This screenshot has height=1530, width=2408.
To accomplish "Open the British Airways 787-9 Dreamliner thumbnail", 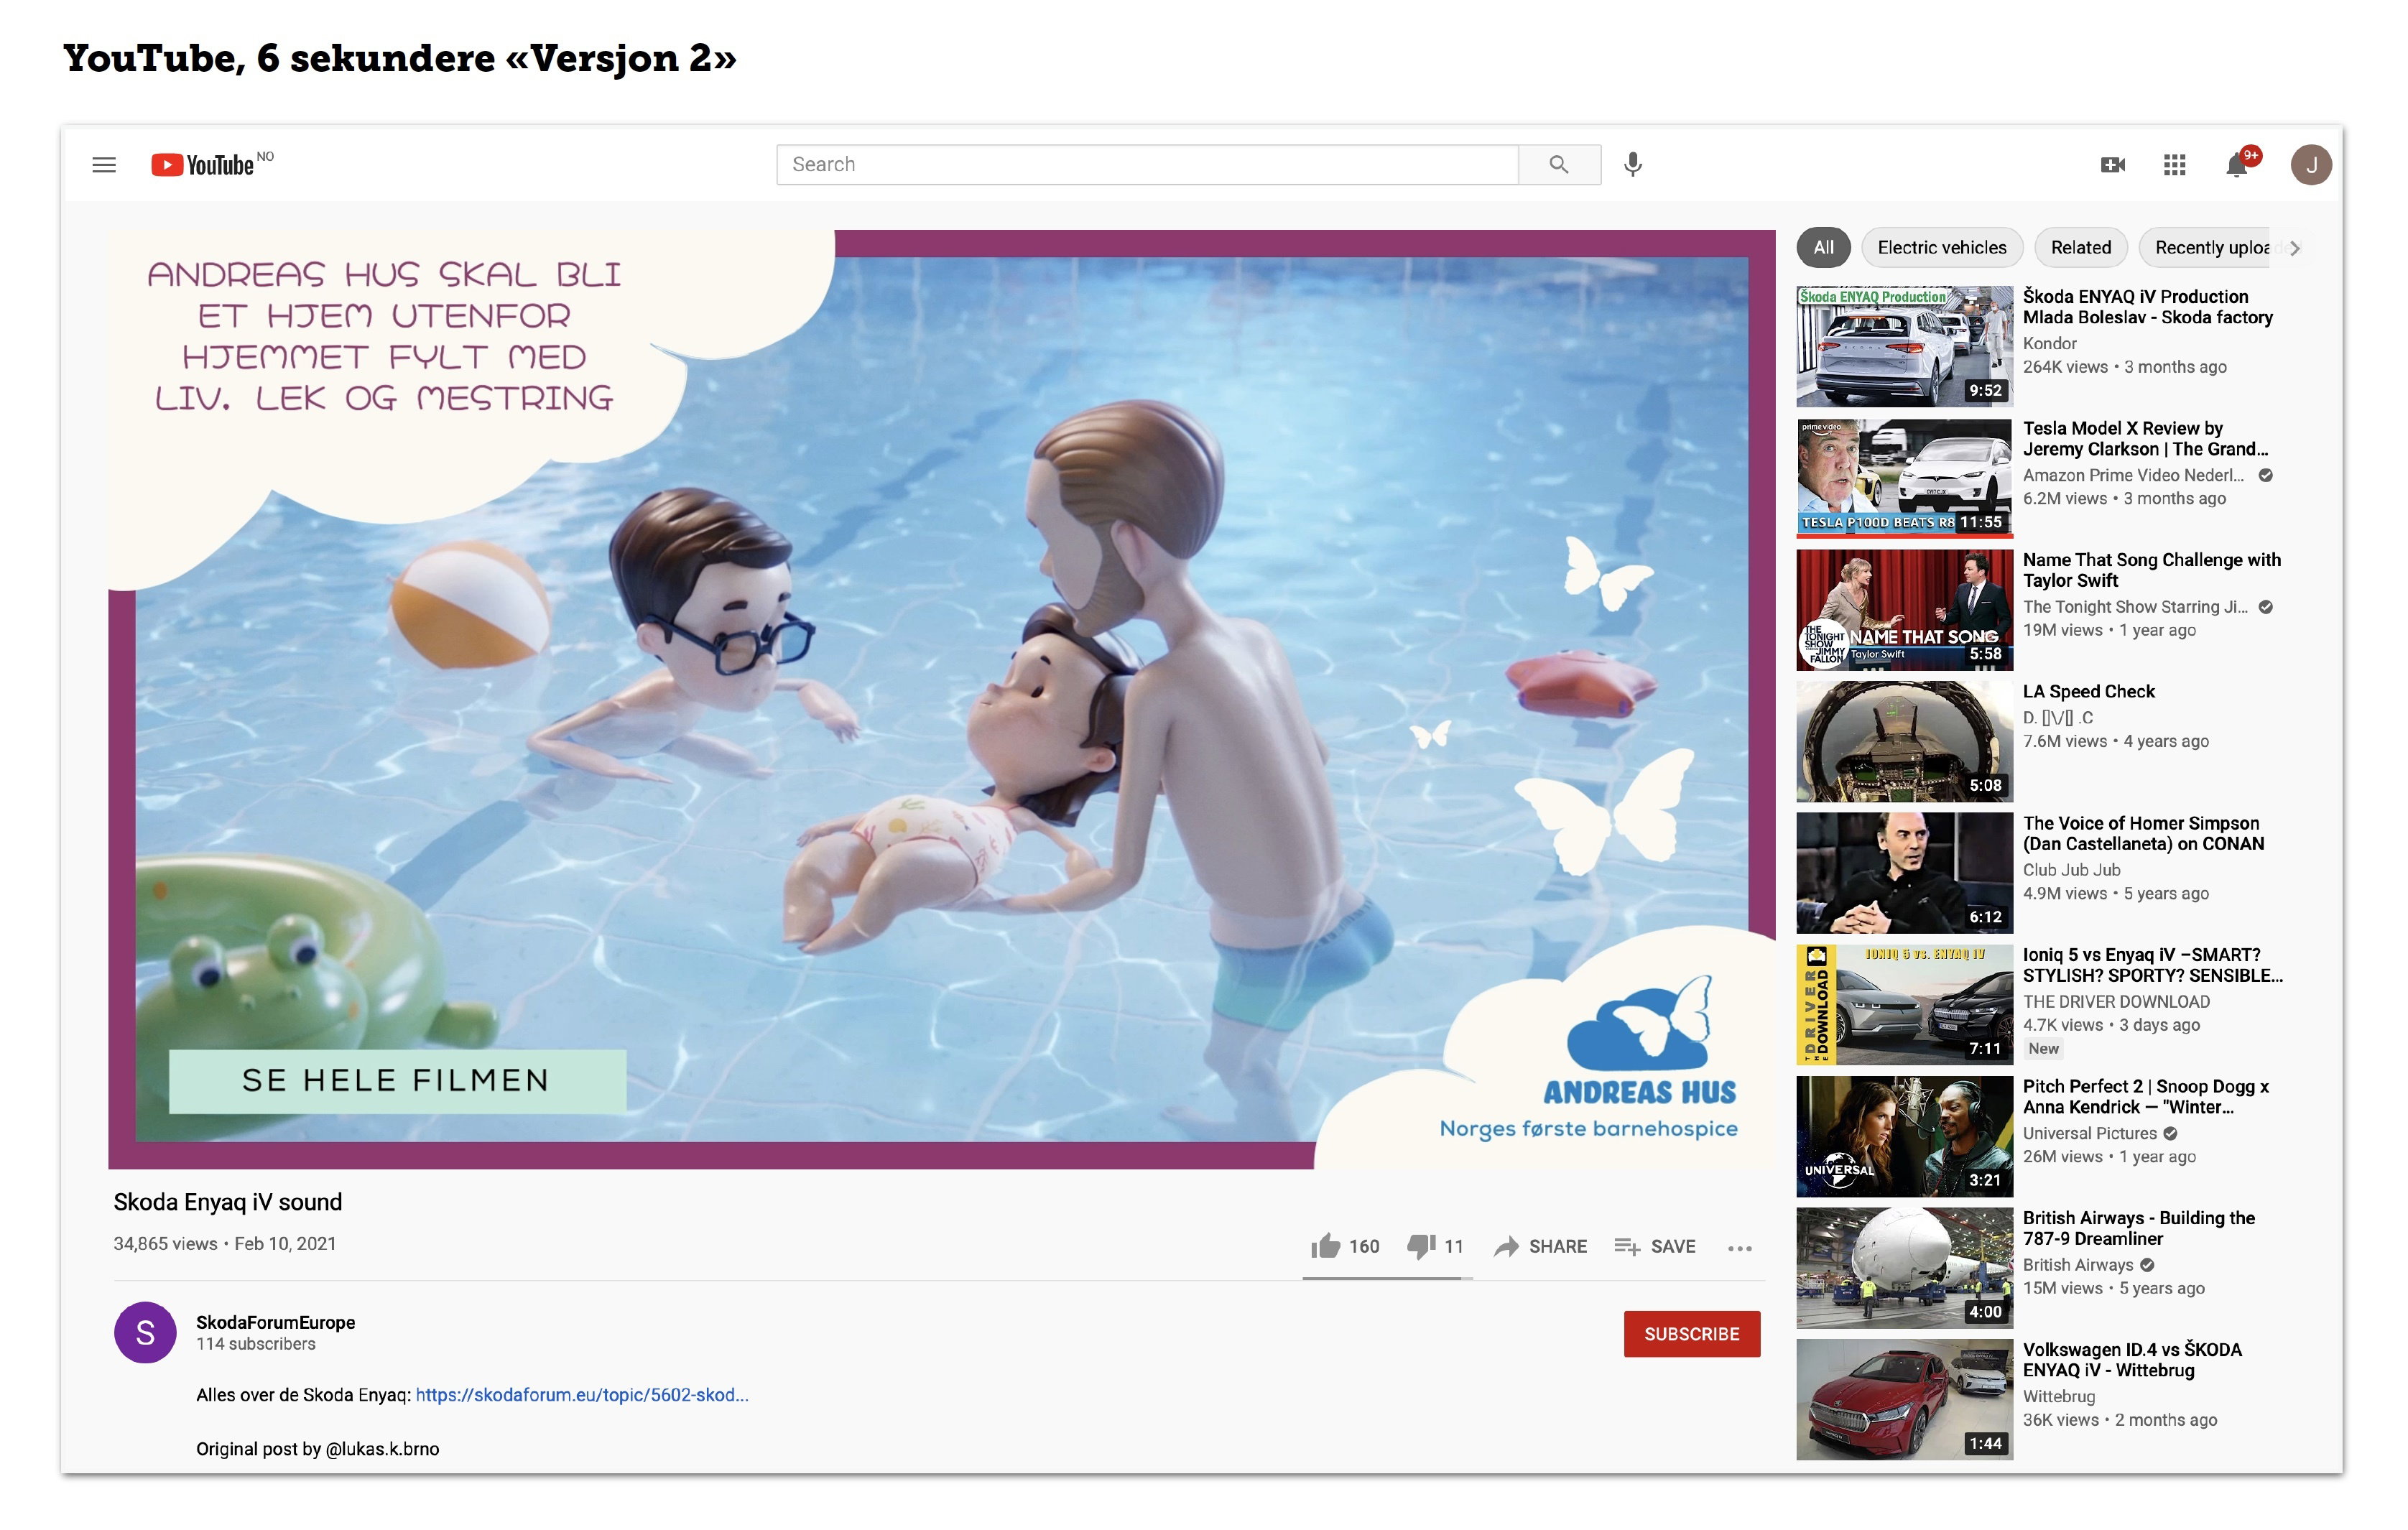I will click(x=1904, y=1268).
